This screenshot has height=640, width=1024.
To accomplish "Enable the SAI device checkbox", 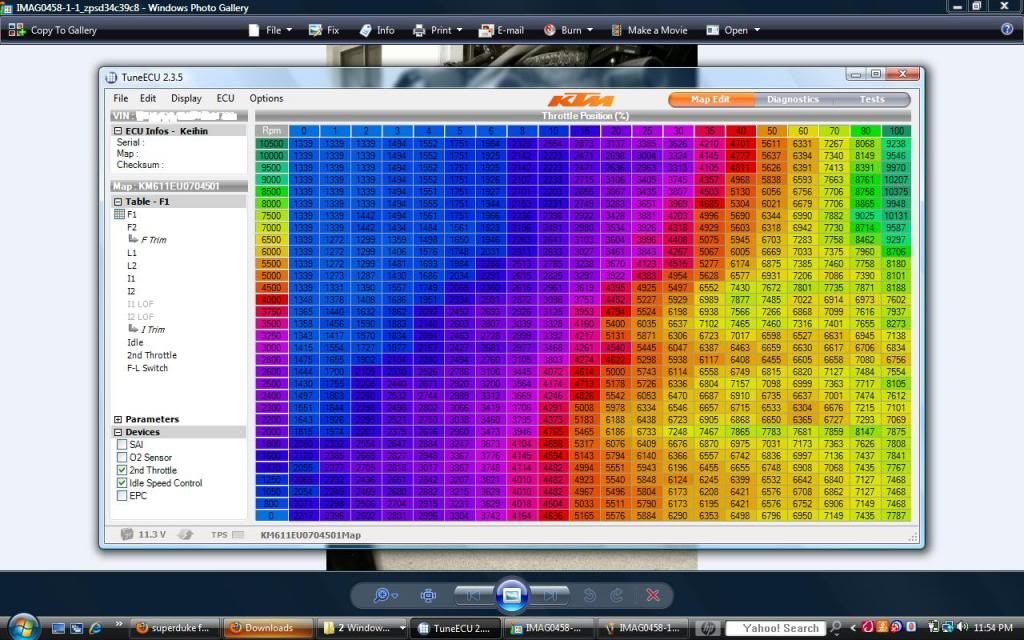I will [x=122, y=445].
